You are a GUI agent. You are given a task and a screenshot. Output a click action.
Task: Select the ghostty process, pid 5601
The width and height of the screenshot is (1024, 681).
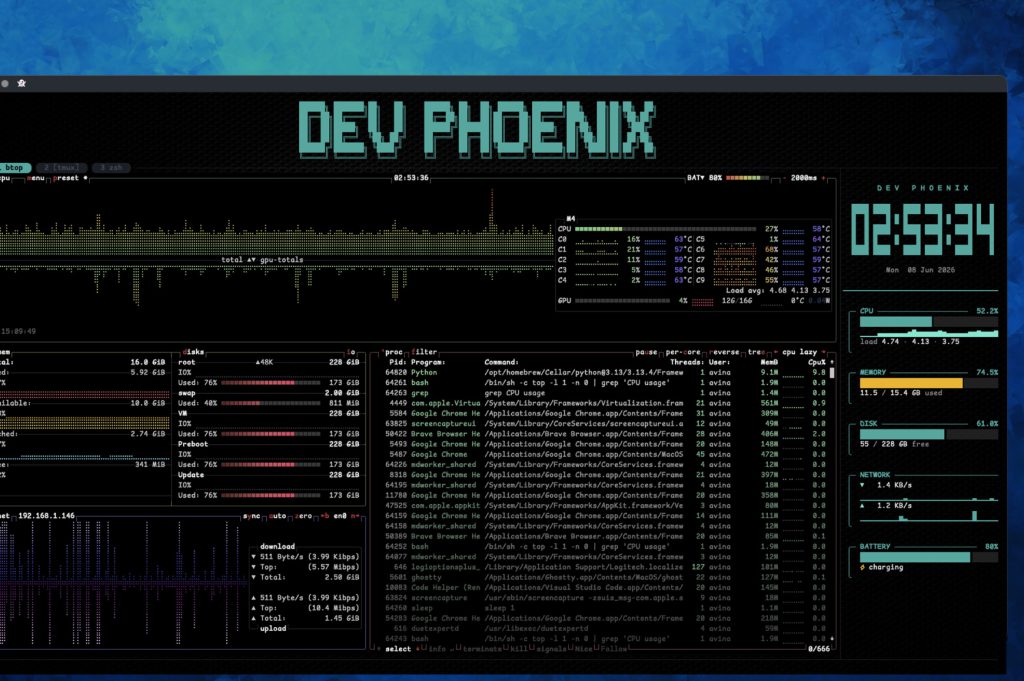click(605, 577)
